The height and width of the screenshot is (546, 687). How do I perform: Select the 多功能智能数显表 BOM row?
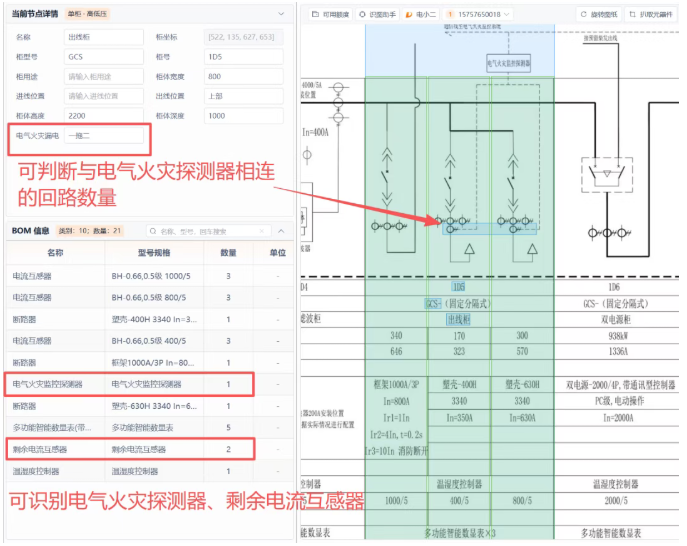tap(149, 428)
